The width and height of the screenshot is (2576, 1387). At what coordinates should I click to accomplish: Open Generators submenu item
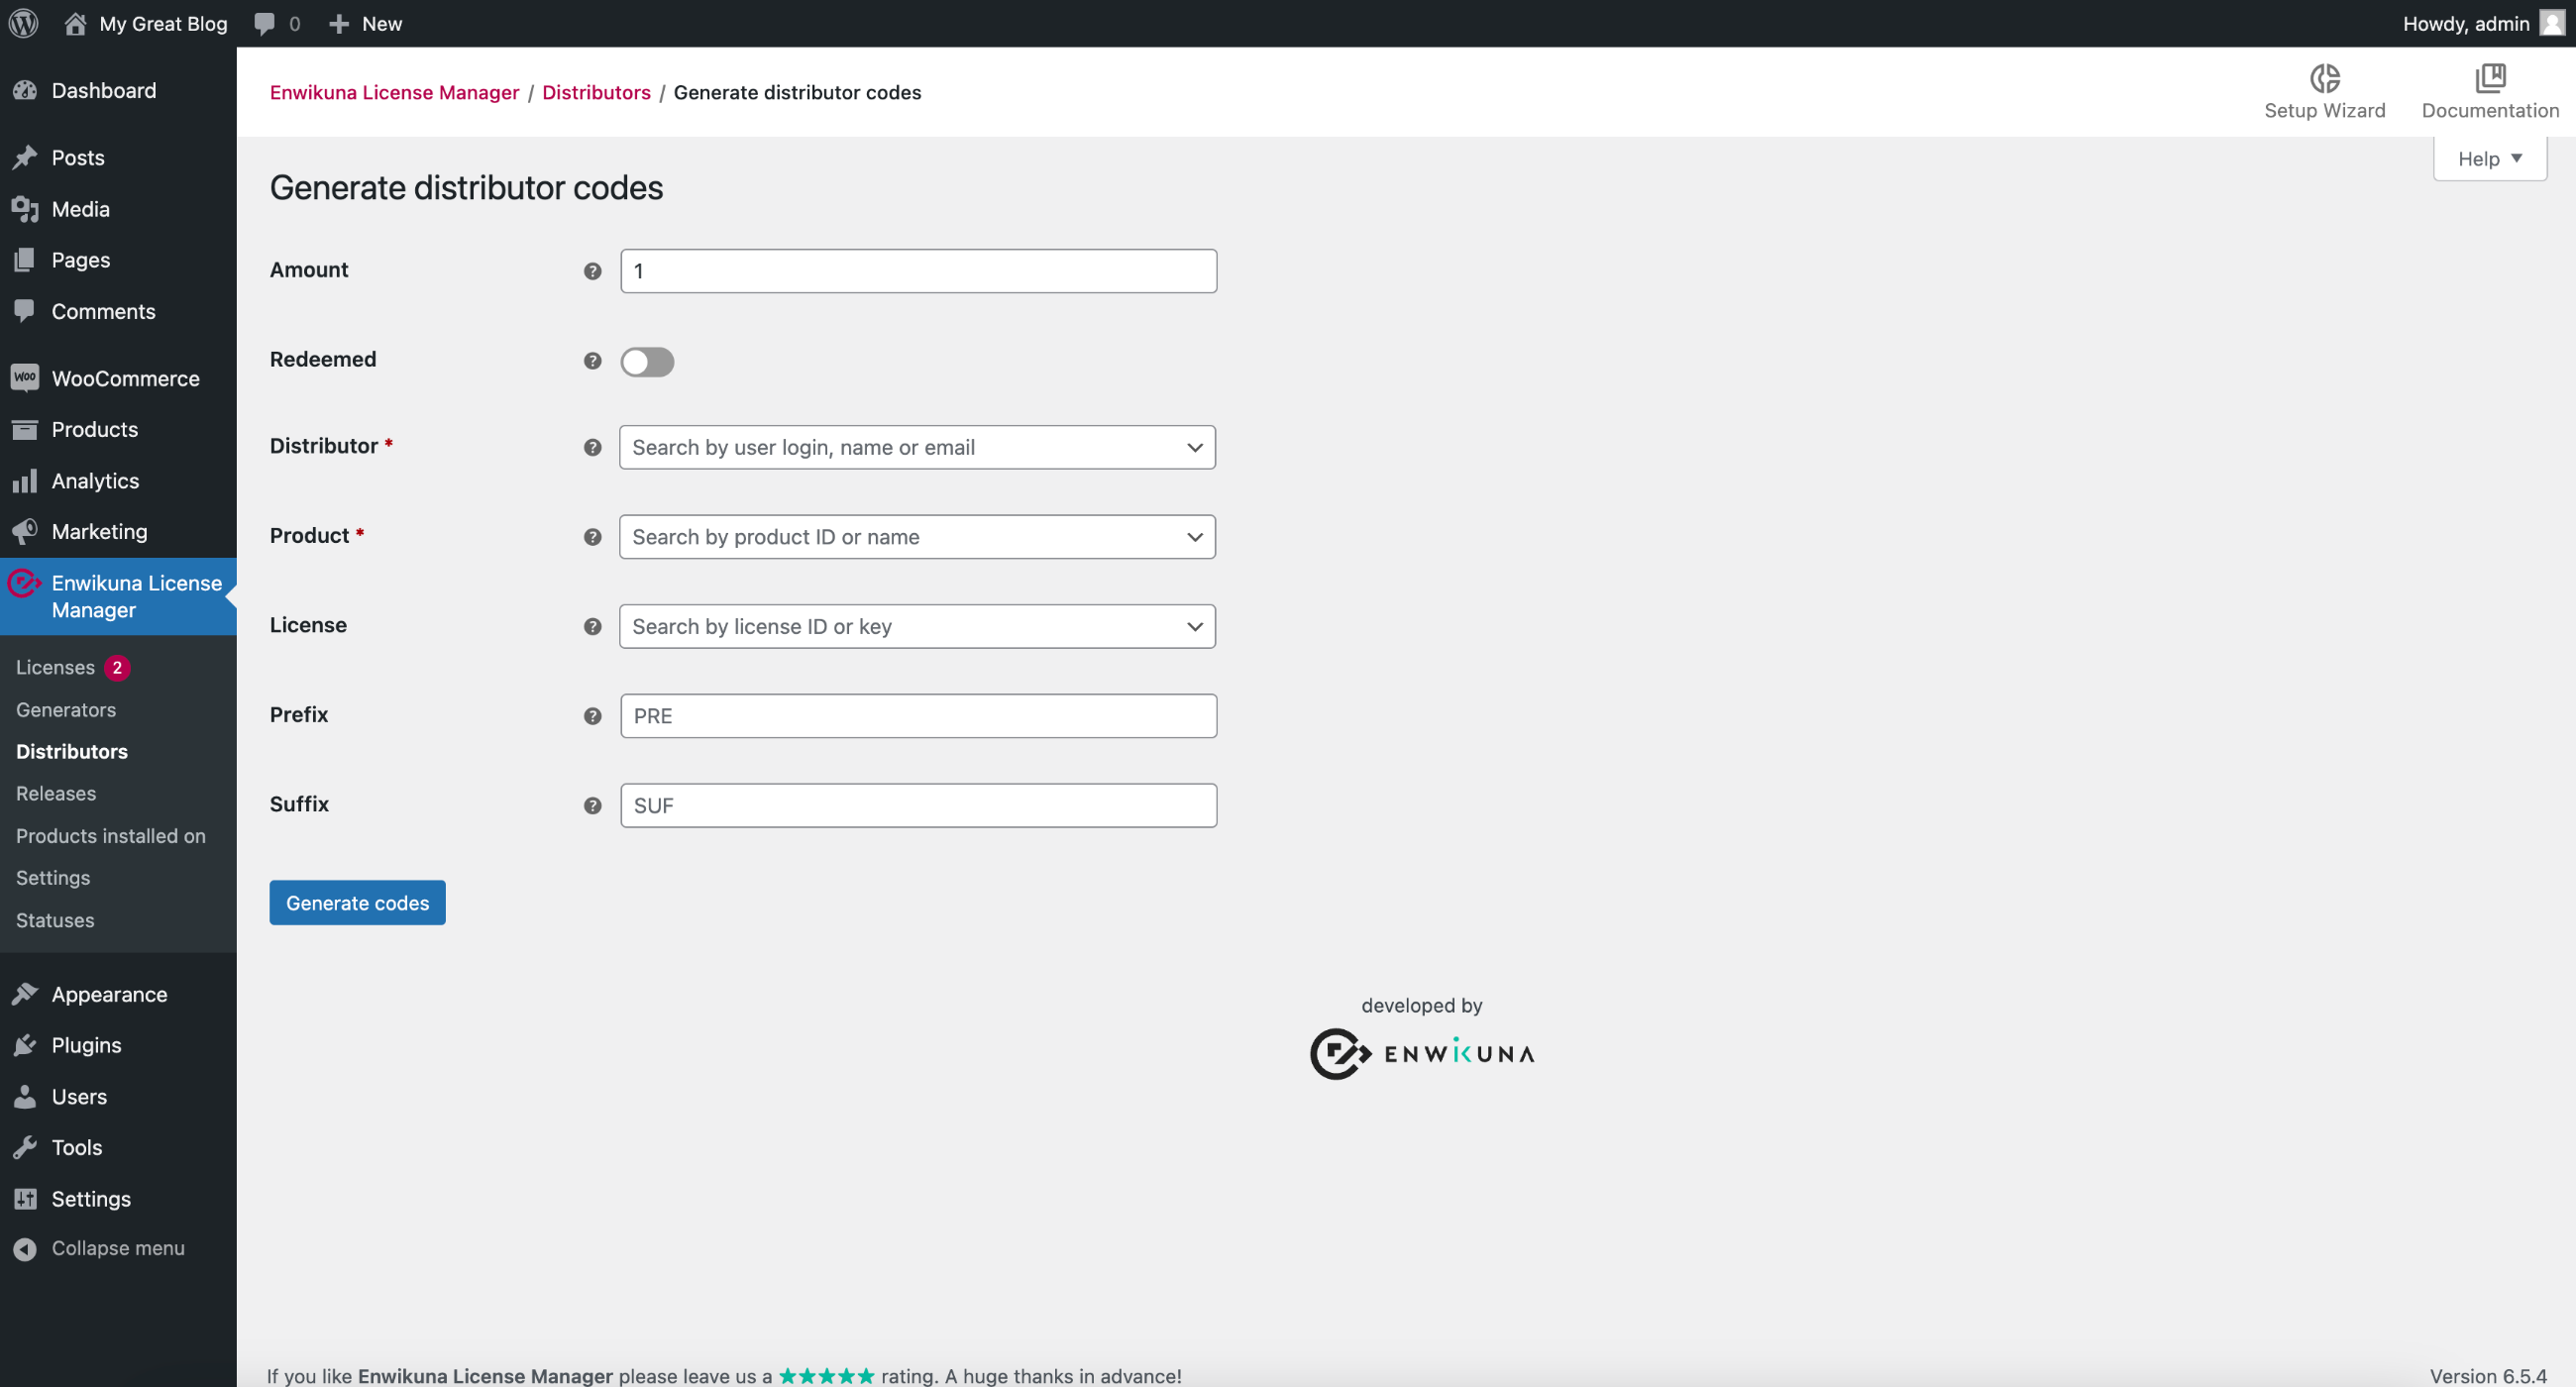coord(66,709)
